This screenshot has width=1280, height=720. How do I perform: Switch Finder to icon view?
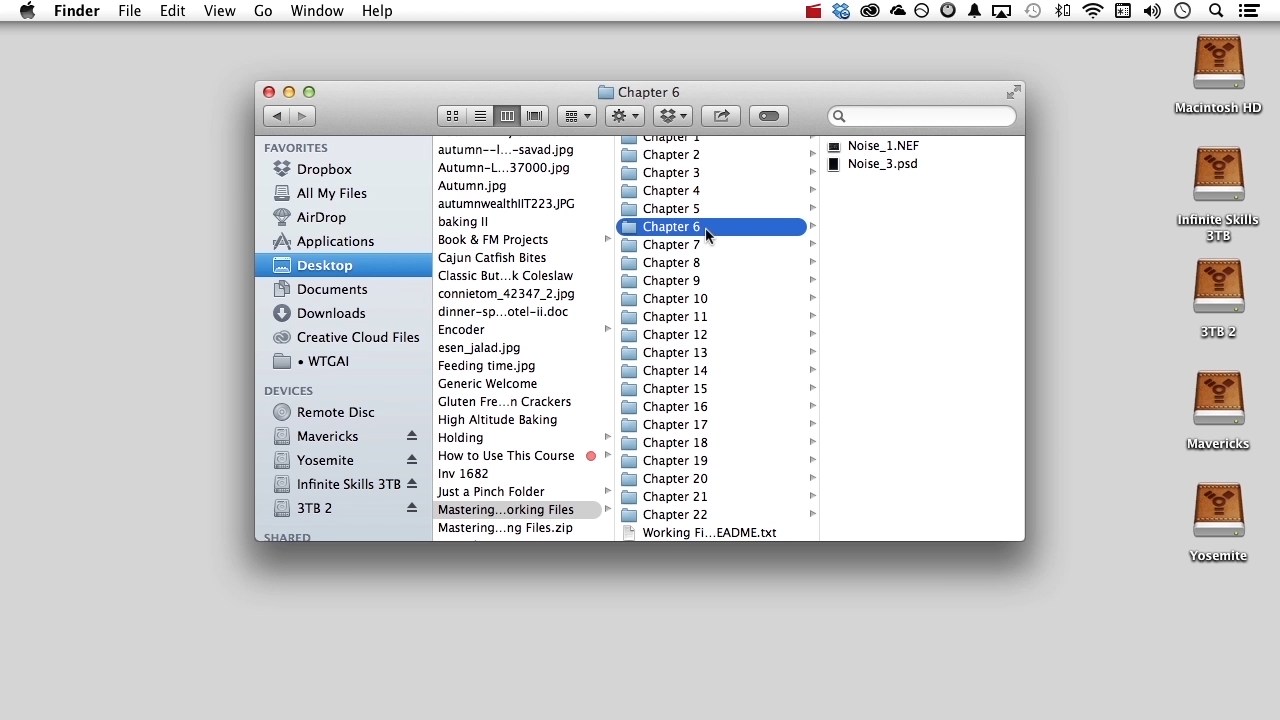(452, 116)
